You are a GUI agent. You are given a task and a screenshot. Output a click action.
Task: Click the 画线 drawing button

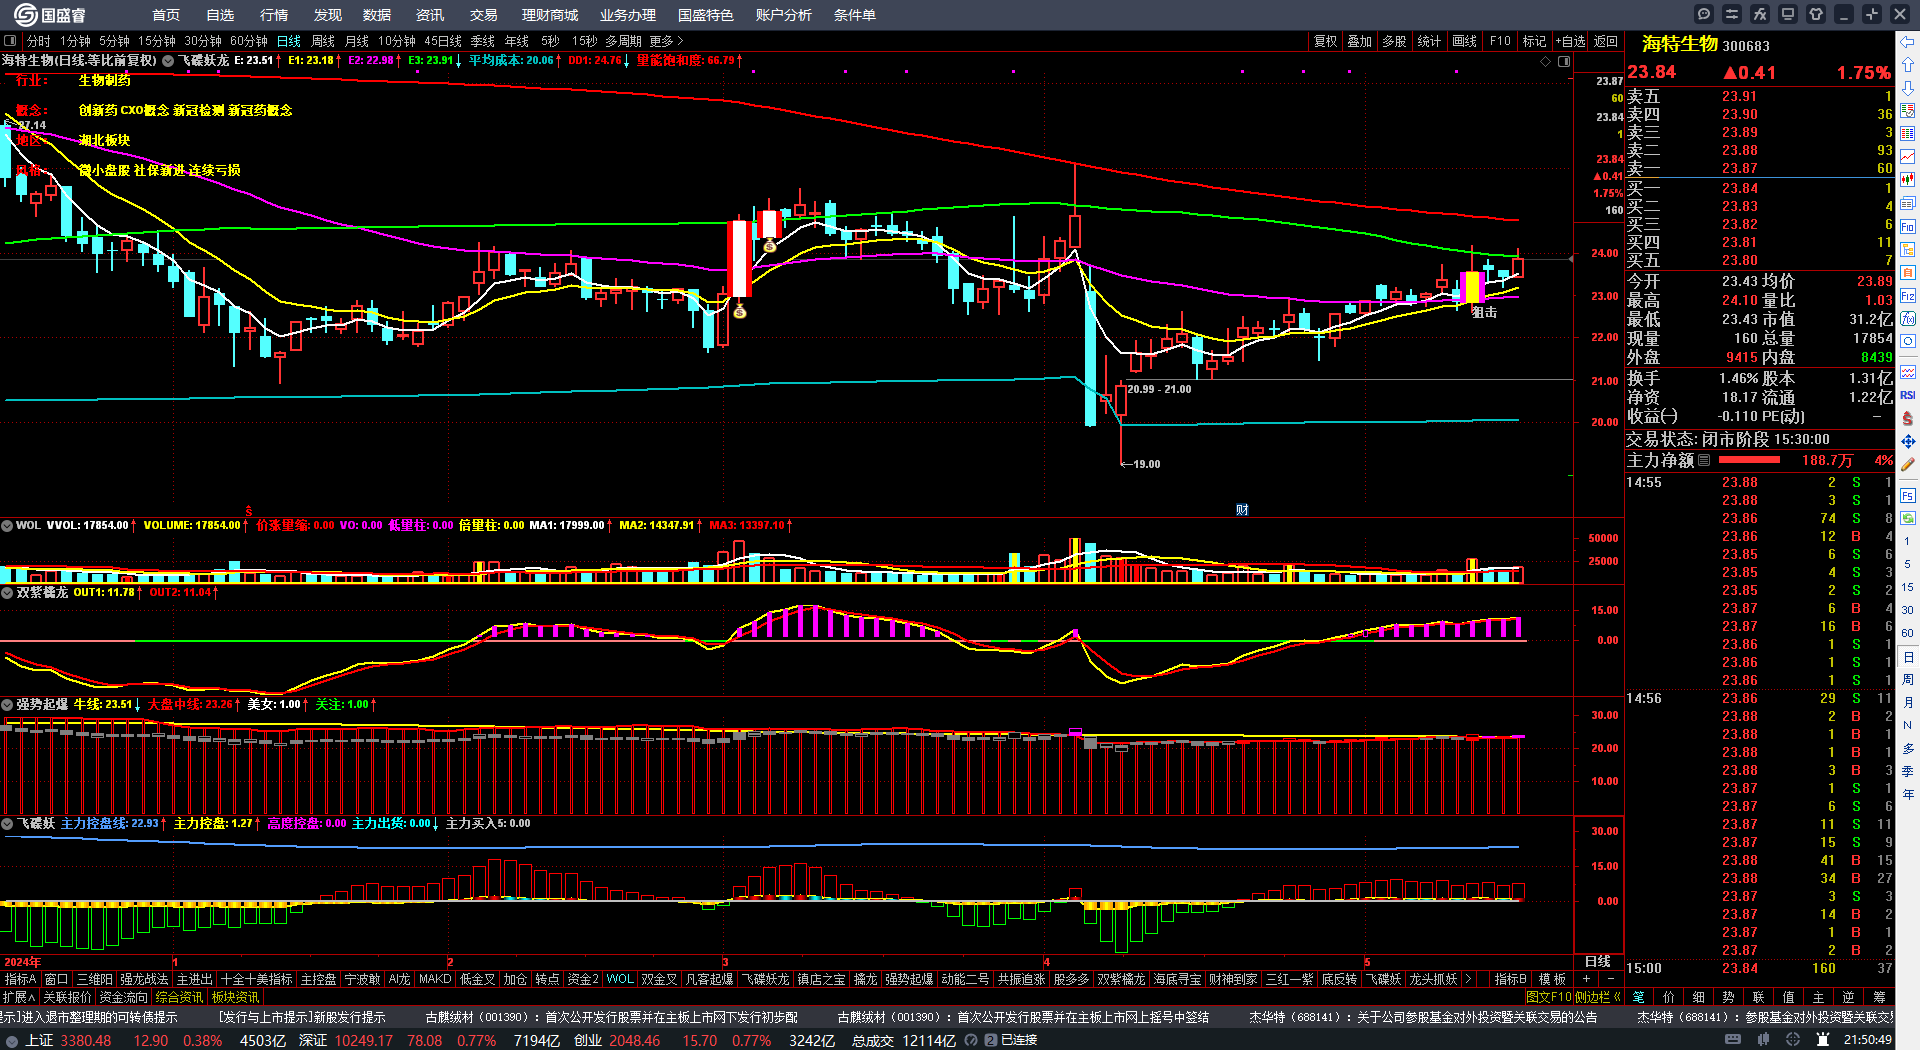(1465, 41)
